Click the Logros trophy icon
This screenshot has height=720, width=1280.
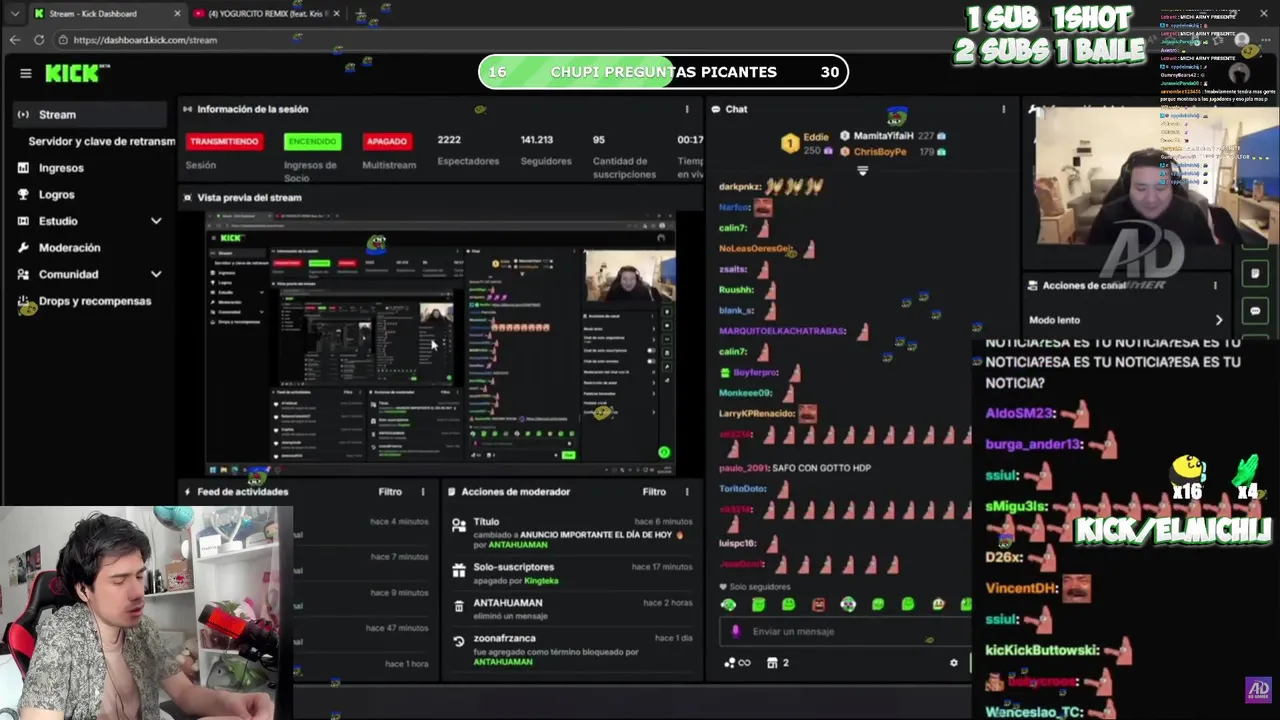tap(23, 194)
